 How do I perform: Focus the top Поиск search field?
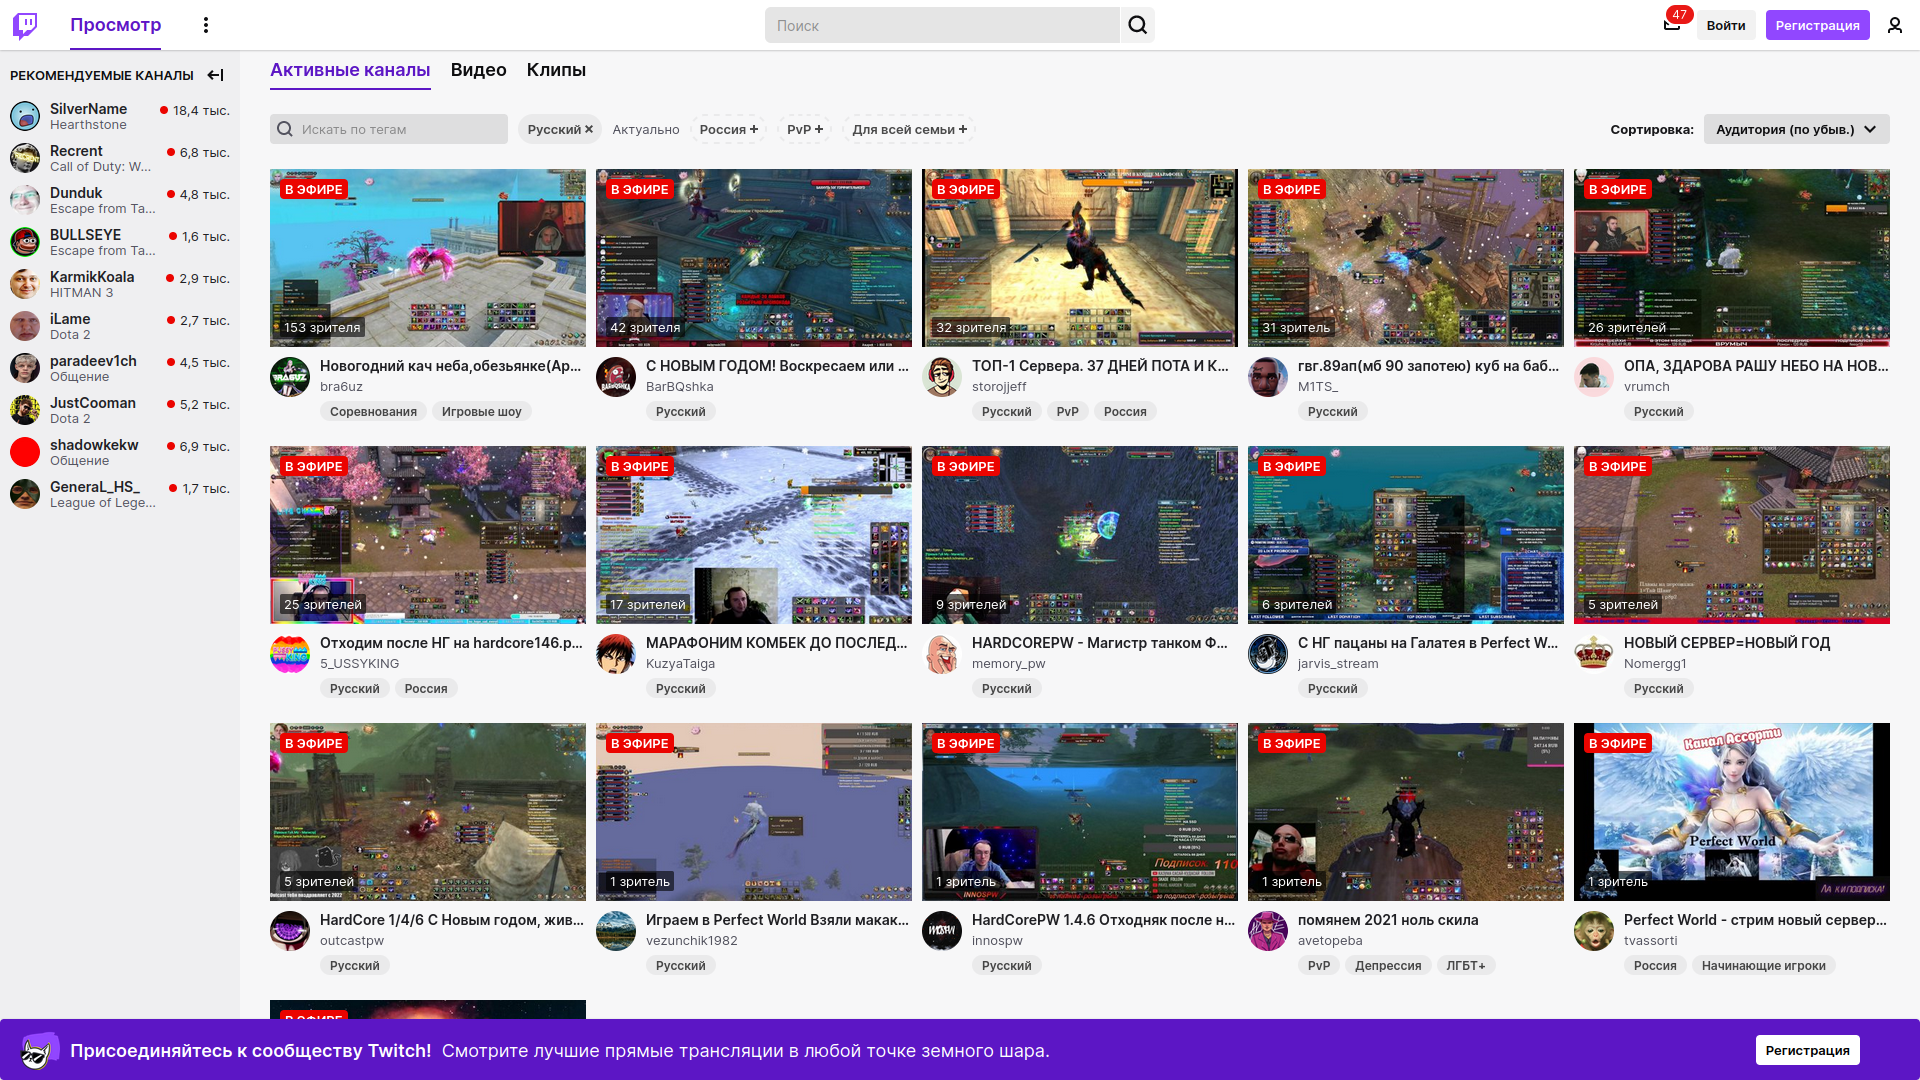pyautogui.click(x=942, y=25)
